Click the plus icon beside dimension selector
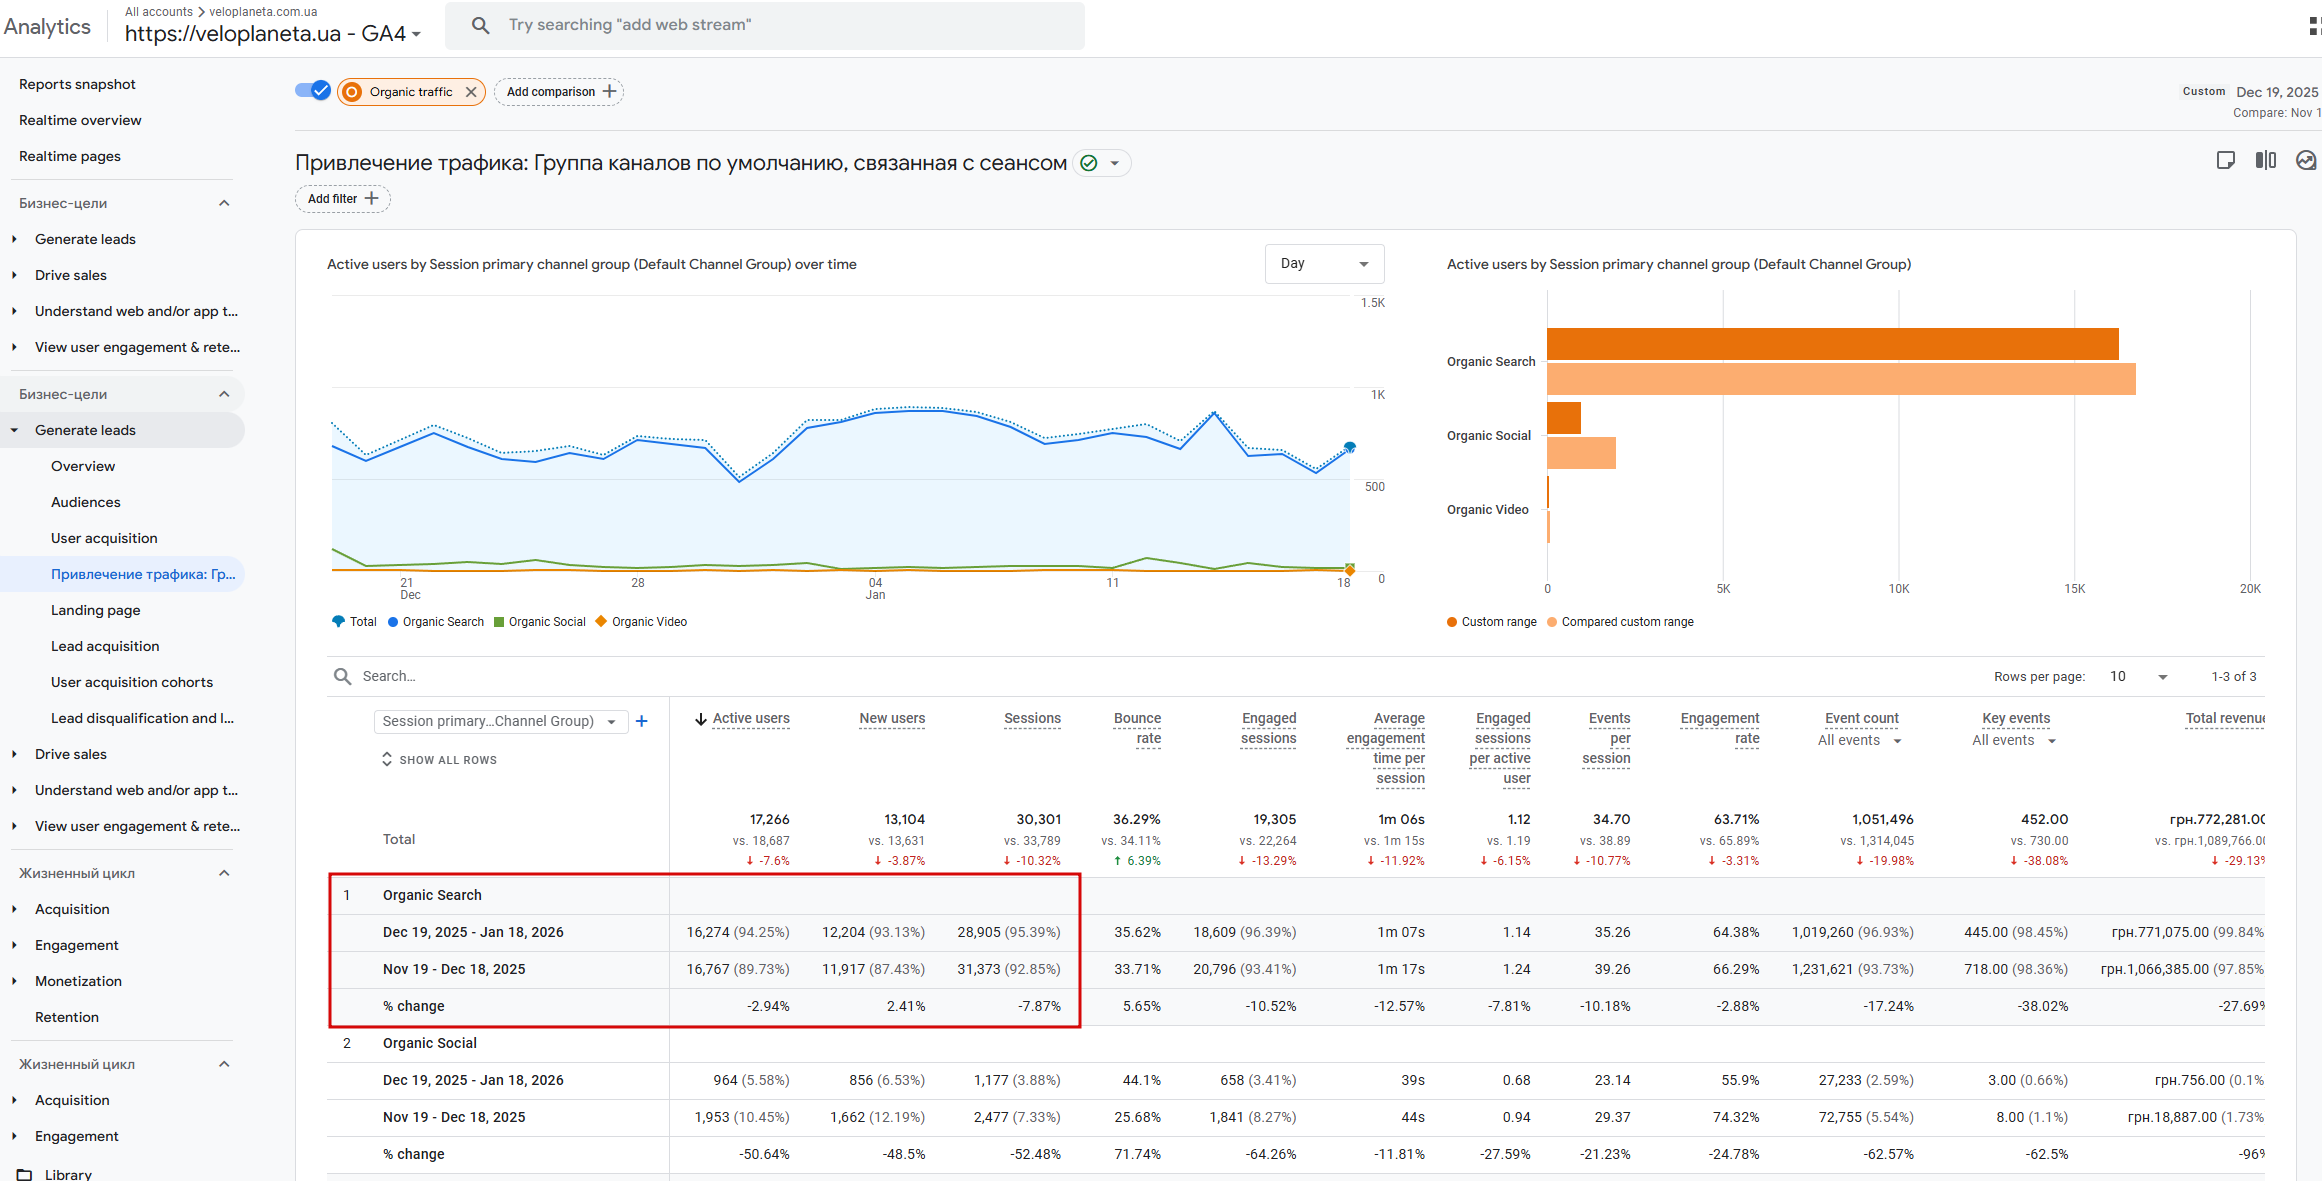Screen dimensions: 2322x1181 coord(642,721)
